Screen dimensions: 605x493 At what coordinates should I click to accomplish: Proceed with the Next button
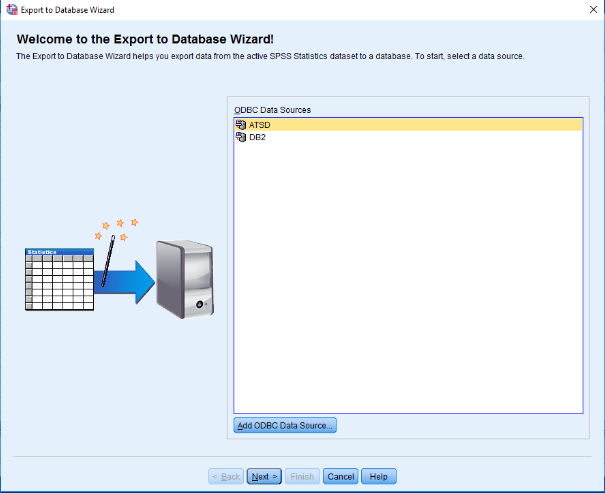coord(264,476)
